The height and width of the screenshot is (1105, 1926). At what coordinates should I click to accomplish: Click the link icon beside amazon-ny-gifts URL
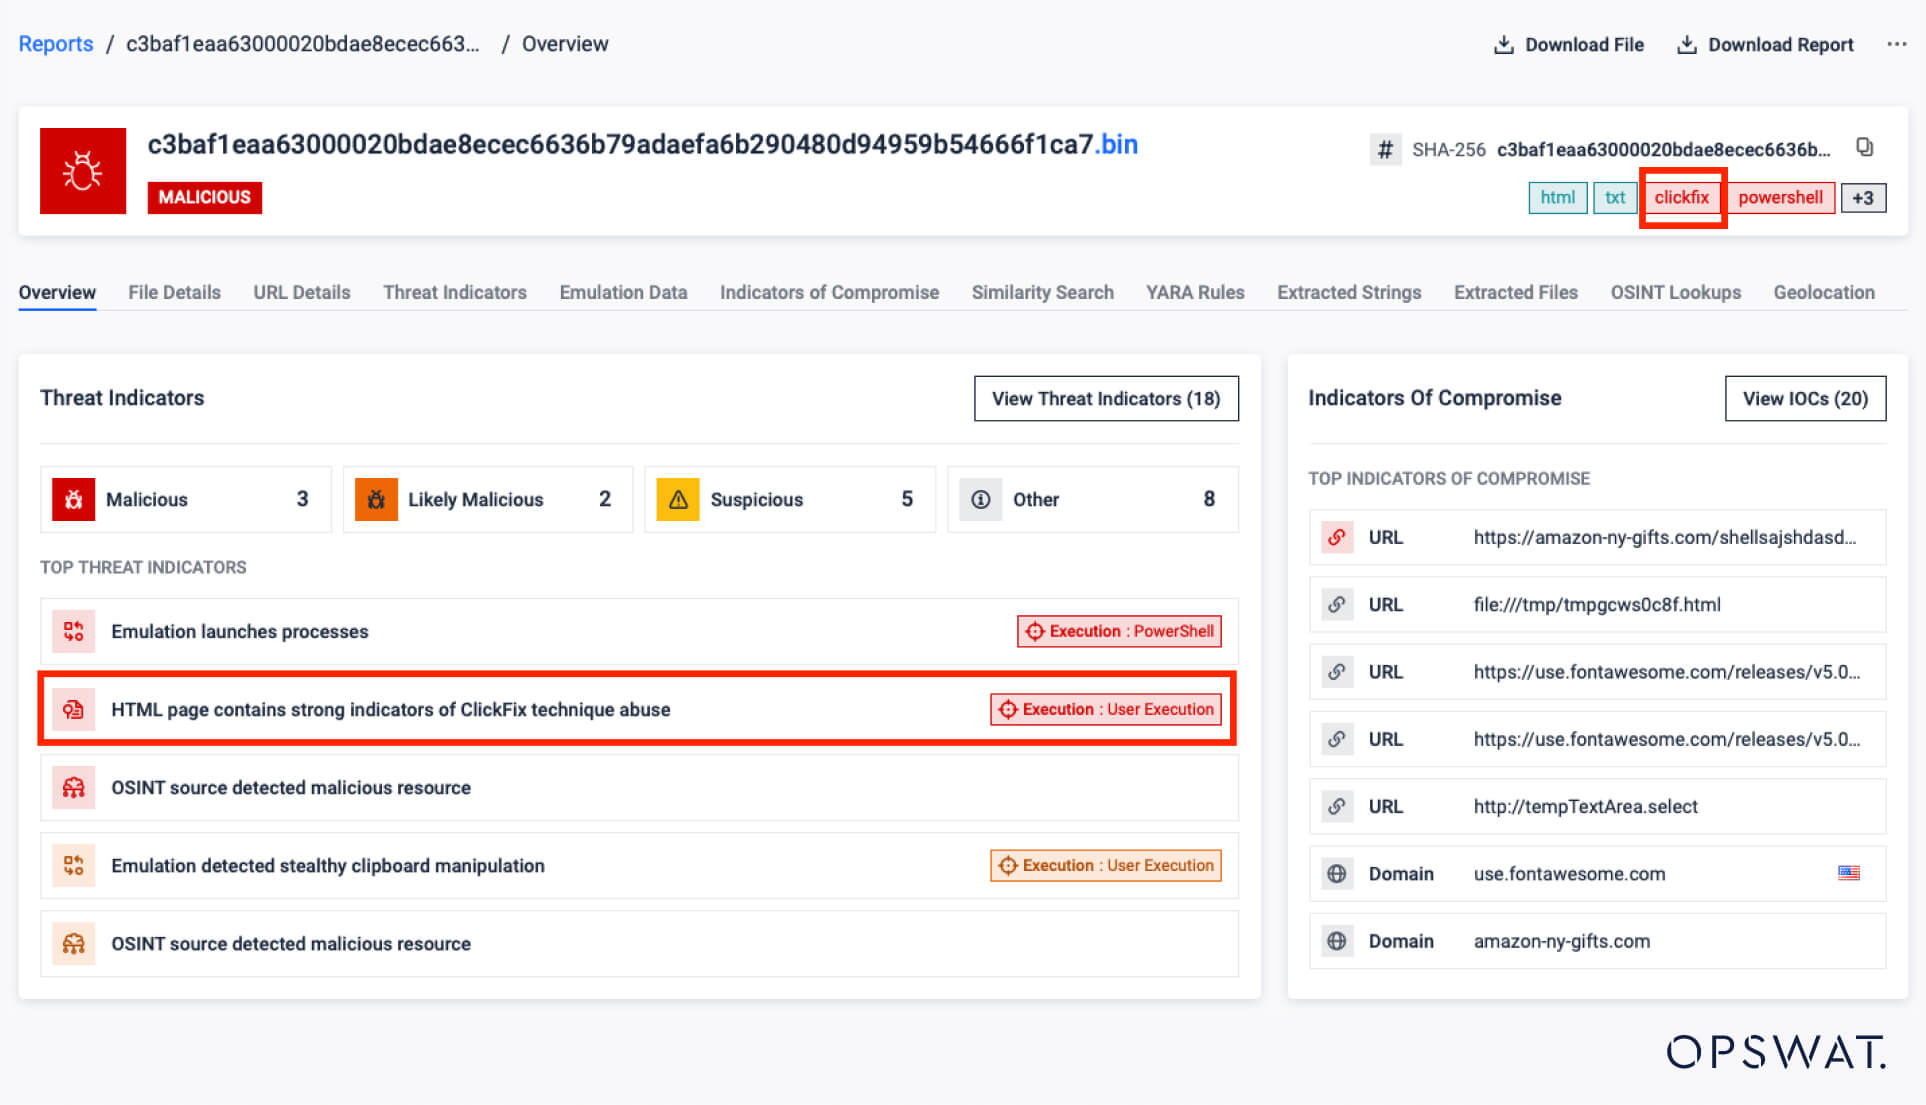[x=1336, y=537]
